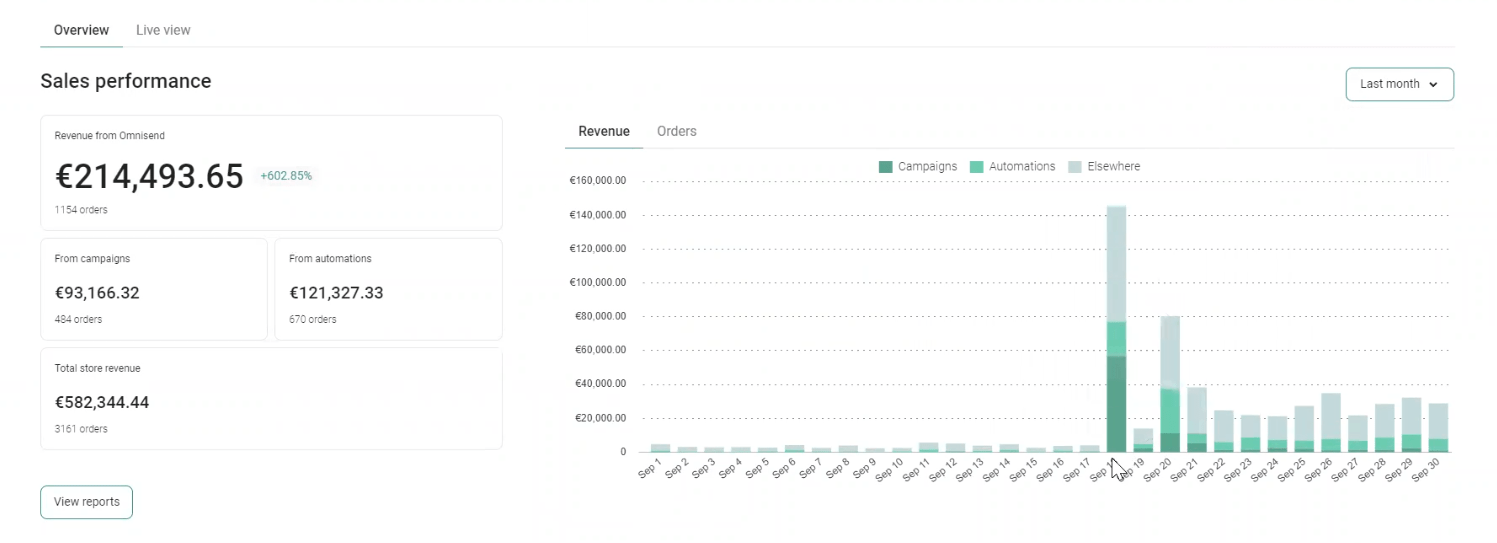Image resolution: width=1497 pixels, height=543 pixels.
Task: Click the Sep 21 revenue bar
Action: pyautogui.click(x=1197, y=420)
